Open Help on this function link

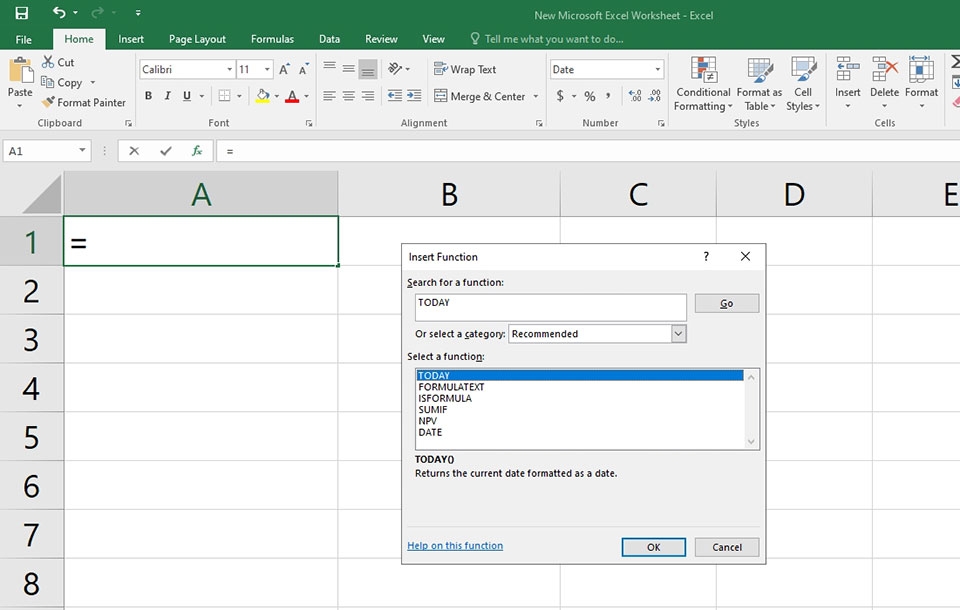(x=455, y=546)
